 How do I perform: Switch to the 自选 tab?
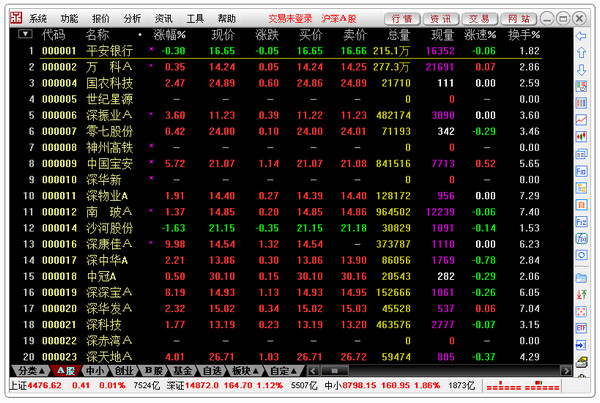click(212, 370)
